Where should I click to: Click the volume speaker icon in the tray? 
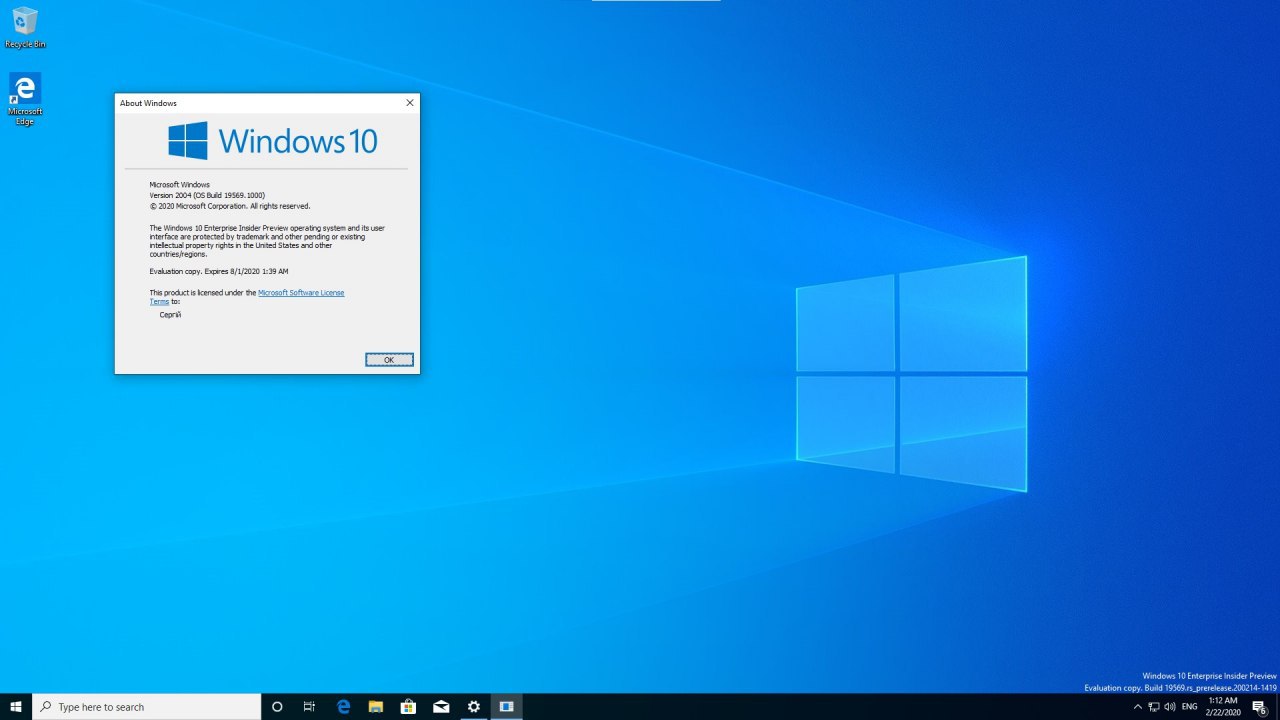(1170, 707)
